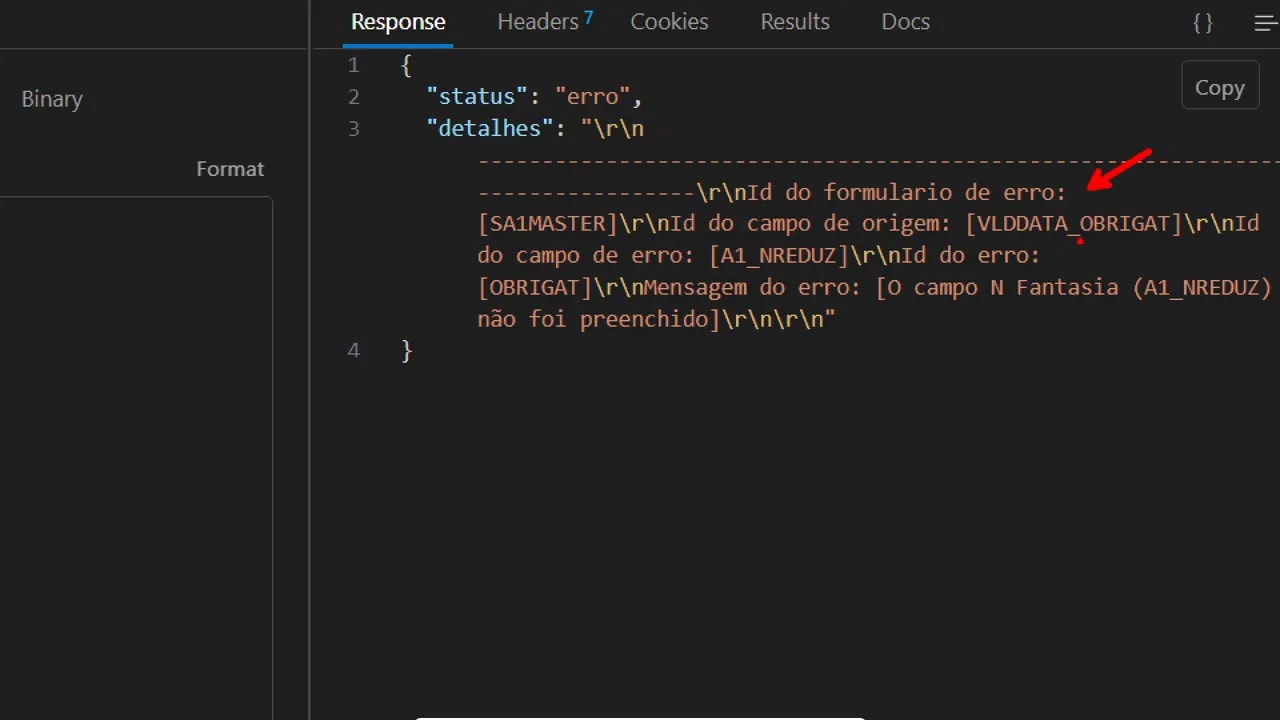Image resolution: width=1280 pixels, height=720 pixels.
Task: Select line number 1 in the response
Action: click(353, 64)
